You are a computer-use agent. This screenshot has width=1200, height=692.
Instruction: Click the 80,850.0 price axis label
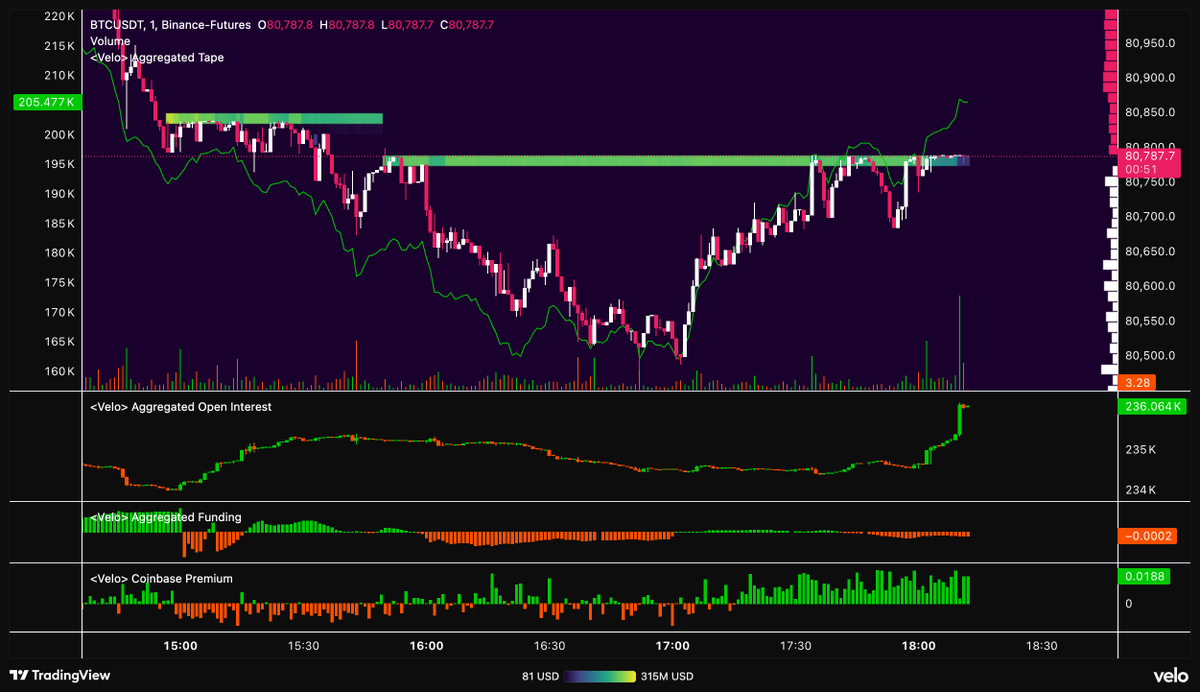point(1150,112)
